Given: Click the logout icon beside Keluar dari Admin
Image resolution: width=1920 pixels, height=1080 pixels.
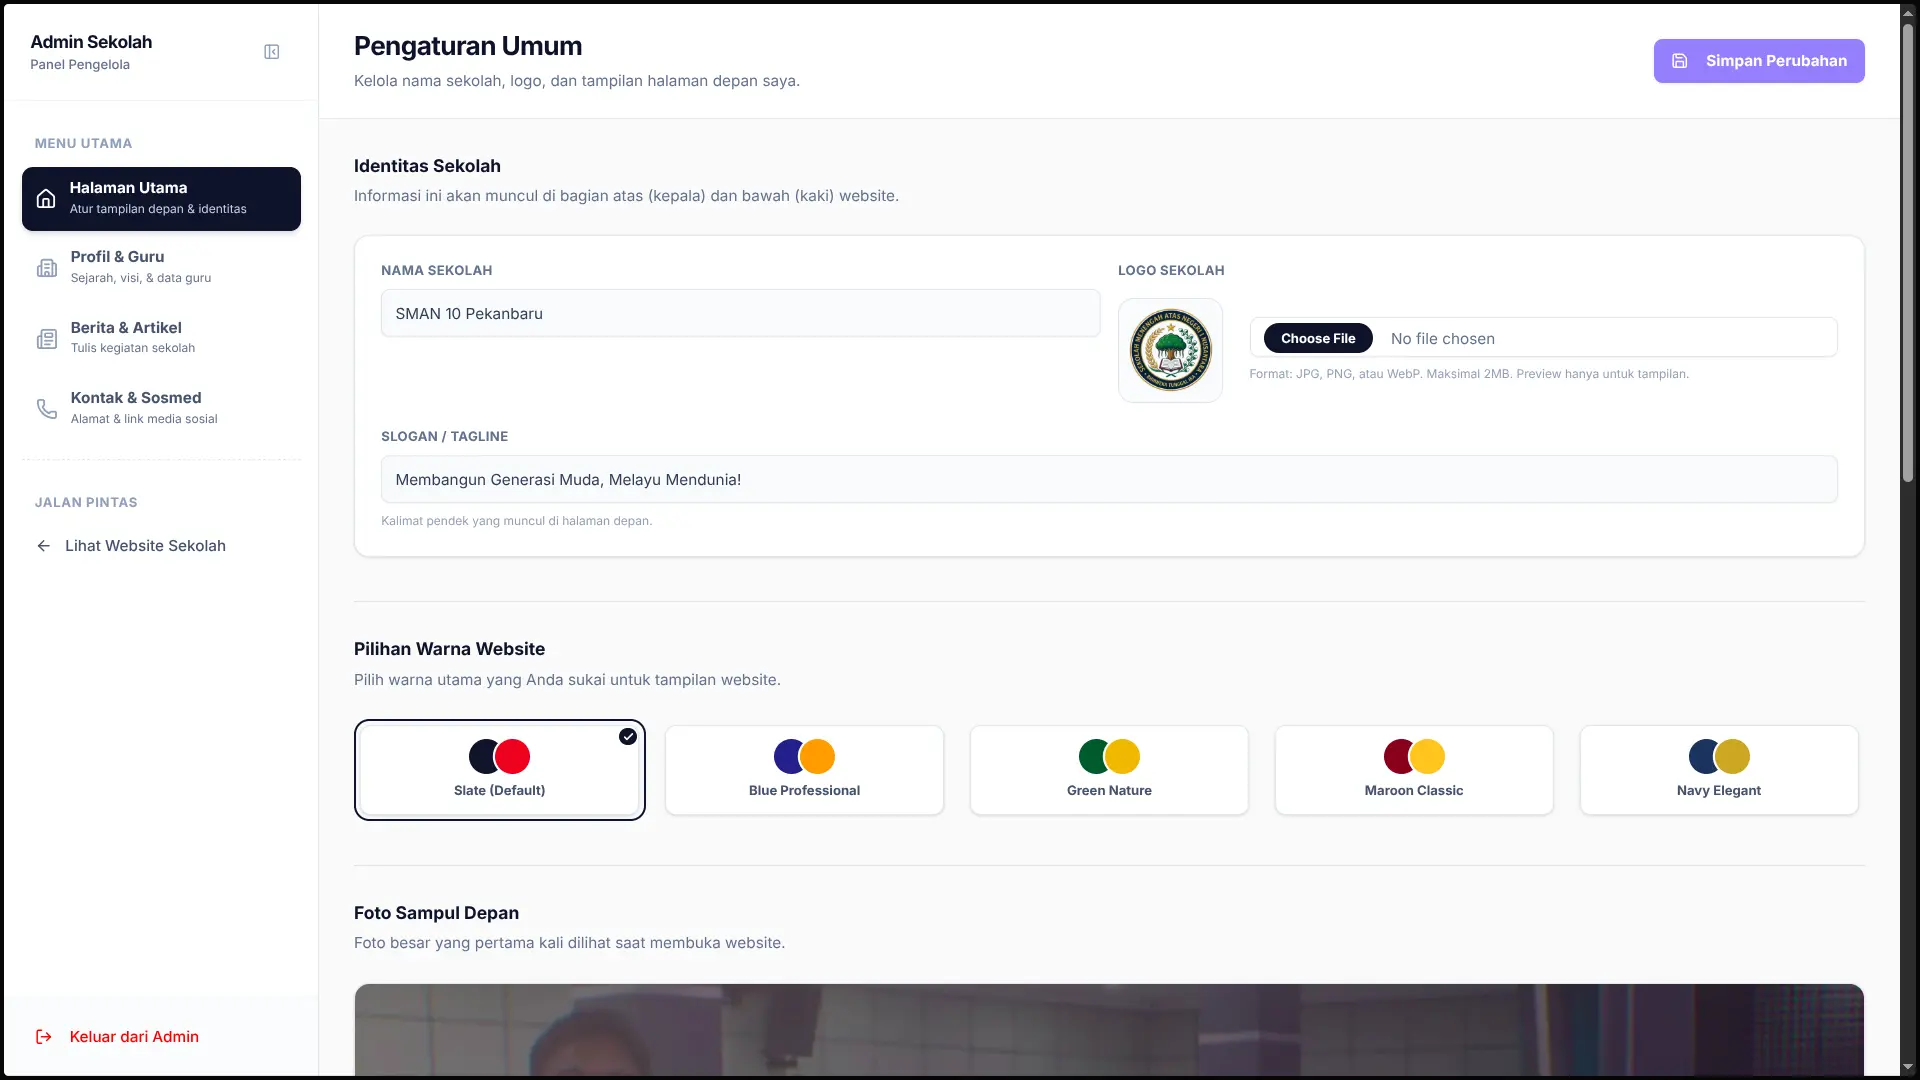Looking at the screenshot, I should click(x=44, y=1037).
